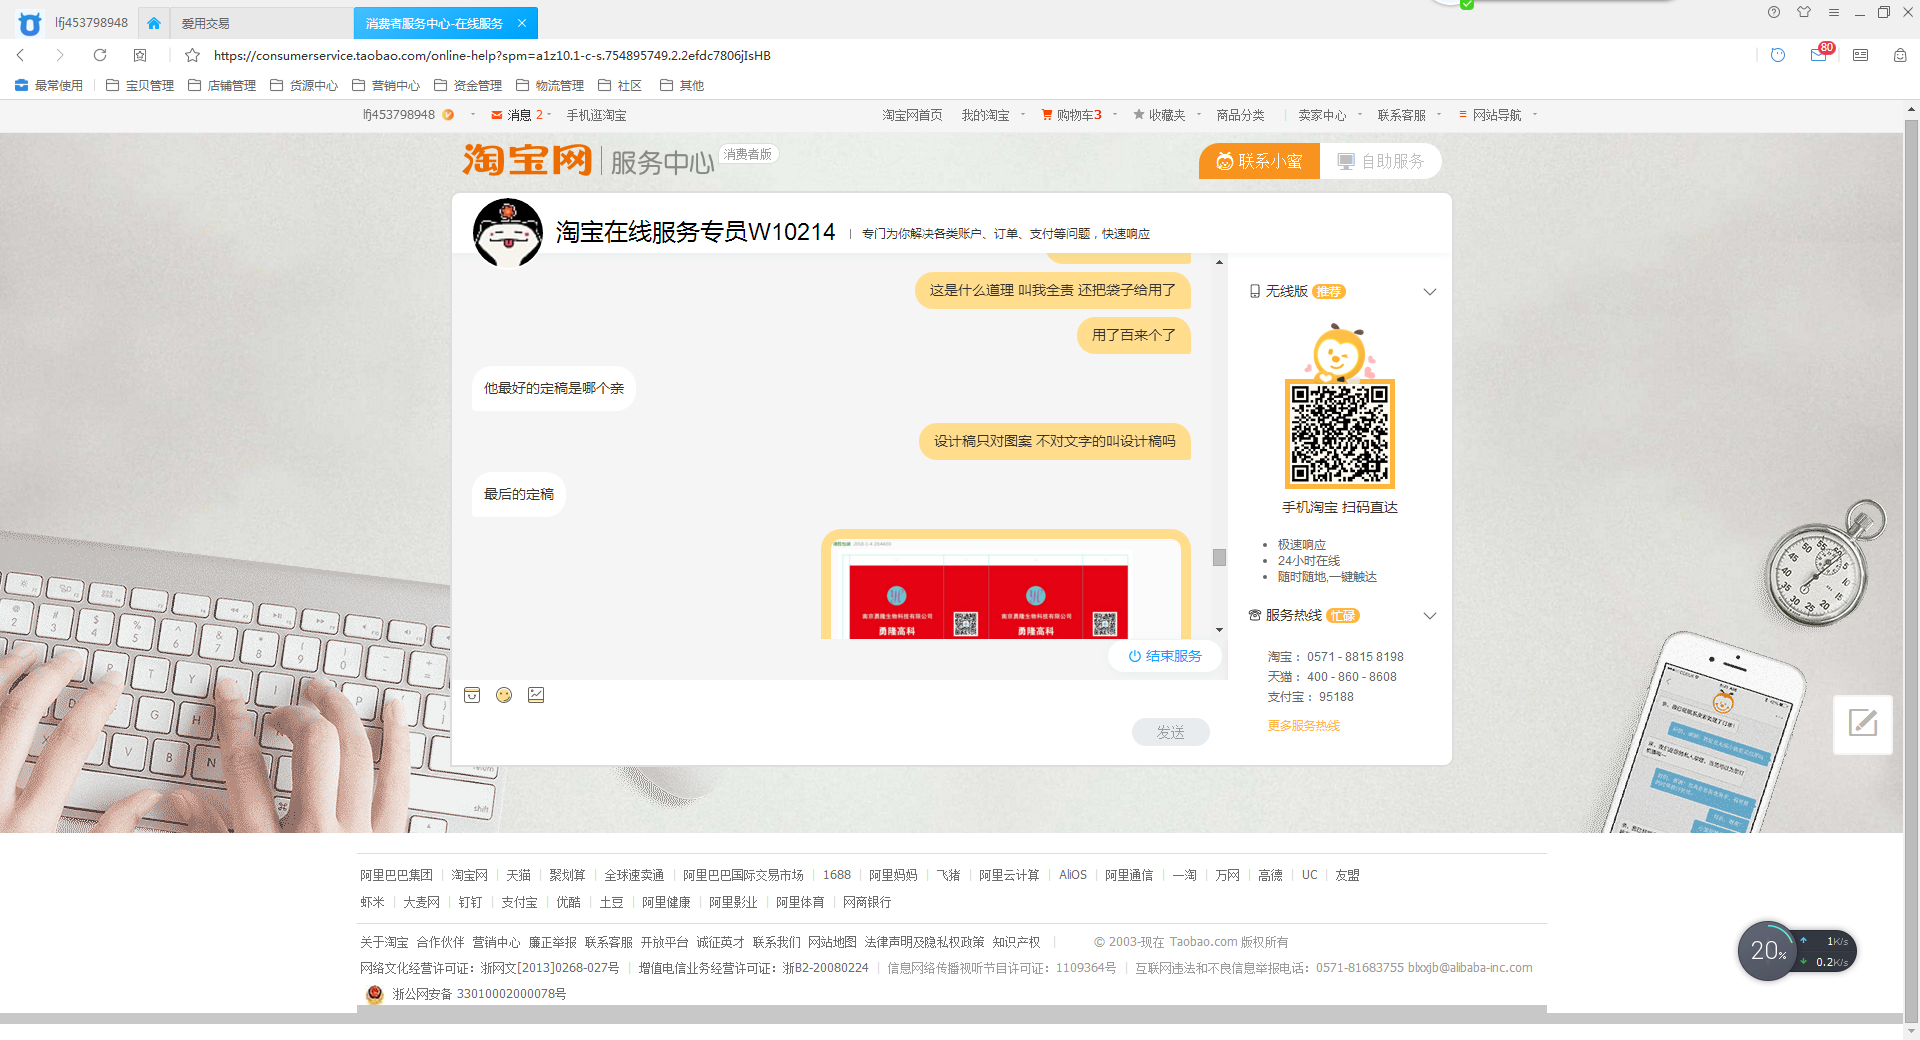Open the 货源中心 bookmarks folder
Screen dimensions: 1920x1040
[x=304, y=85]
